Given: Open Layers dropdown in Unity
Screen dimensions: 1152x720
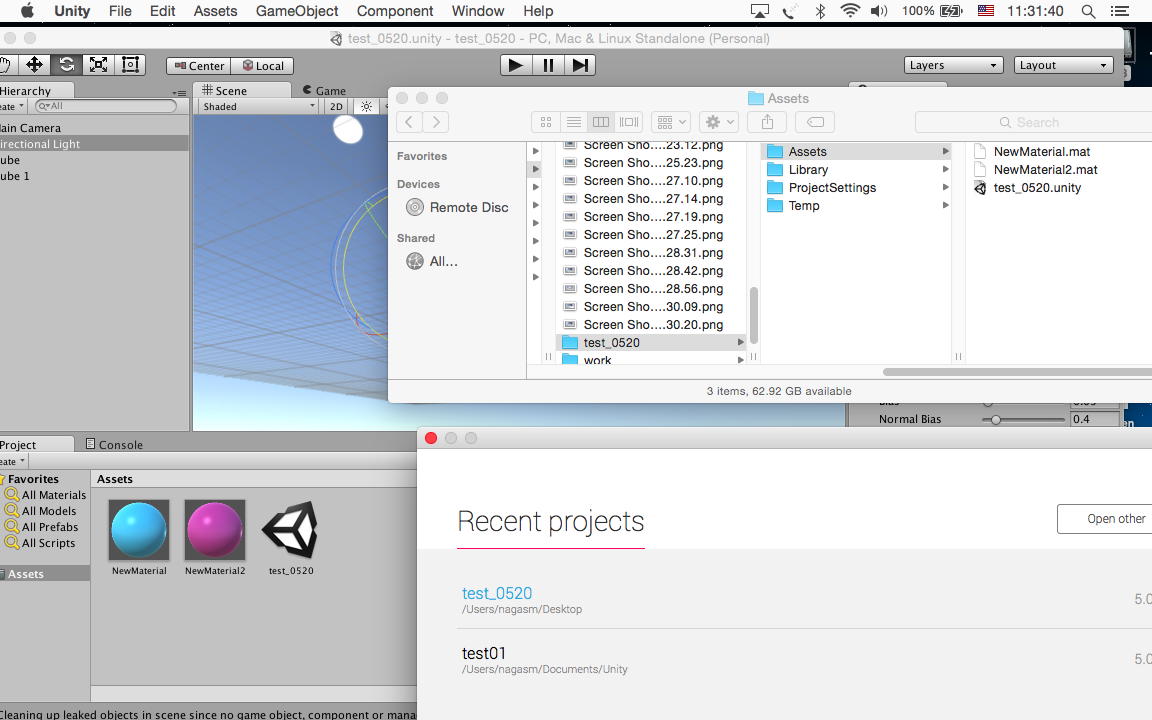Looking at the screenshot, I should click(953, 65).
